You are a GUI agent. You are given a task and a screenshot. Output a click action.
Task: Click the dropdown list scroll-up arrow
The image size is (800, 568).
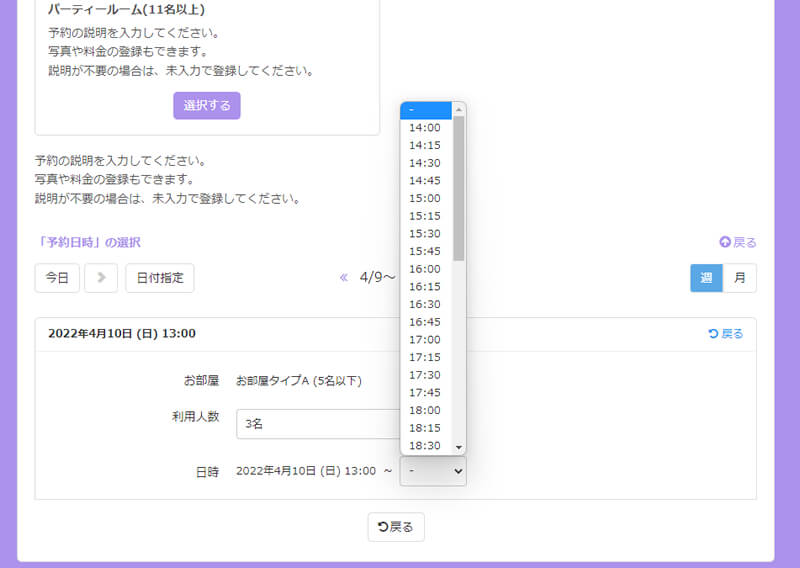tap(459, 110)
